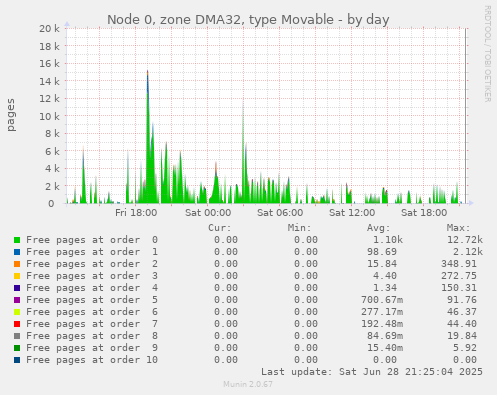Click the orange order 2 legend swatch
This screenshot has width=497, height=395.
17,264
